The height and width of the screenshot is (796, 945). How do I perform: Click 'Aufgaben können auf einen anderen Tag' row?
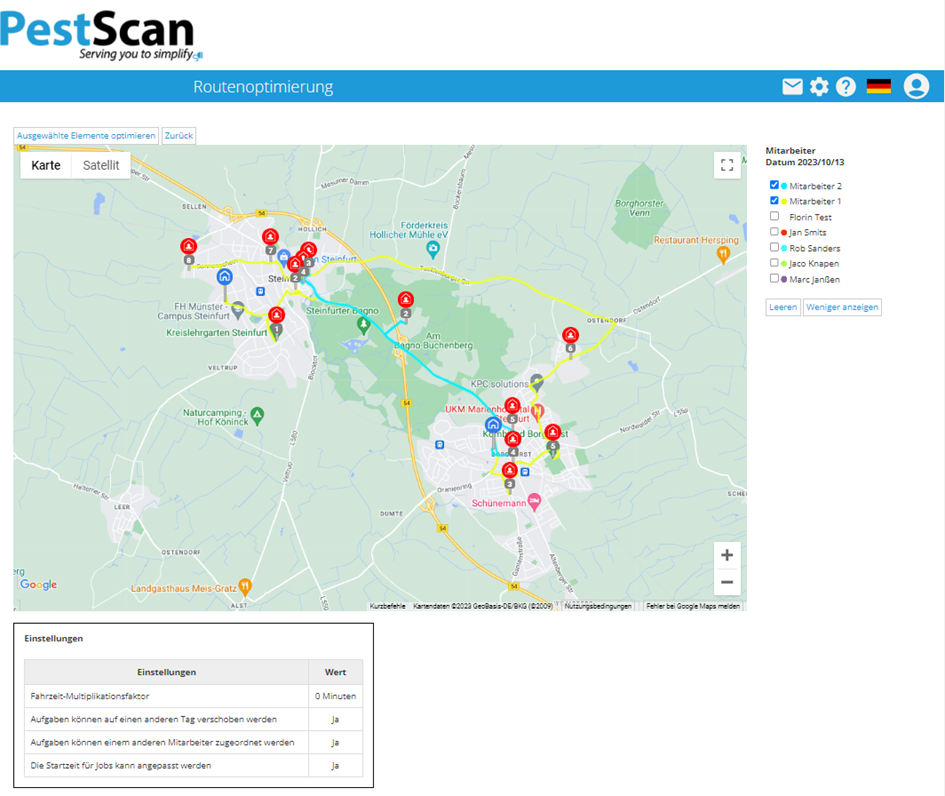pos(193,719)
